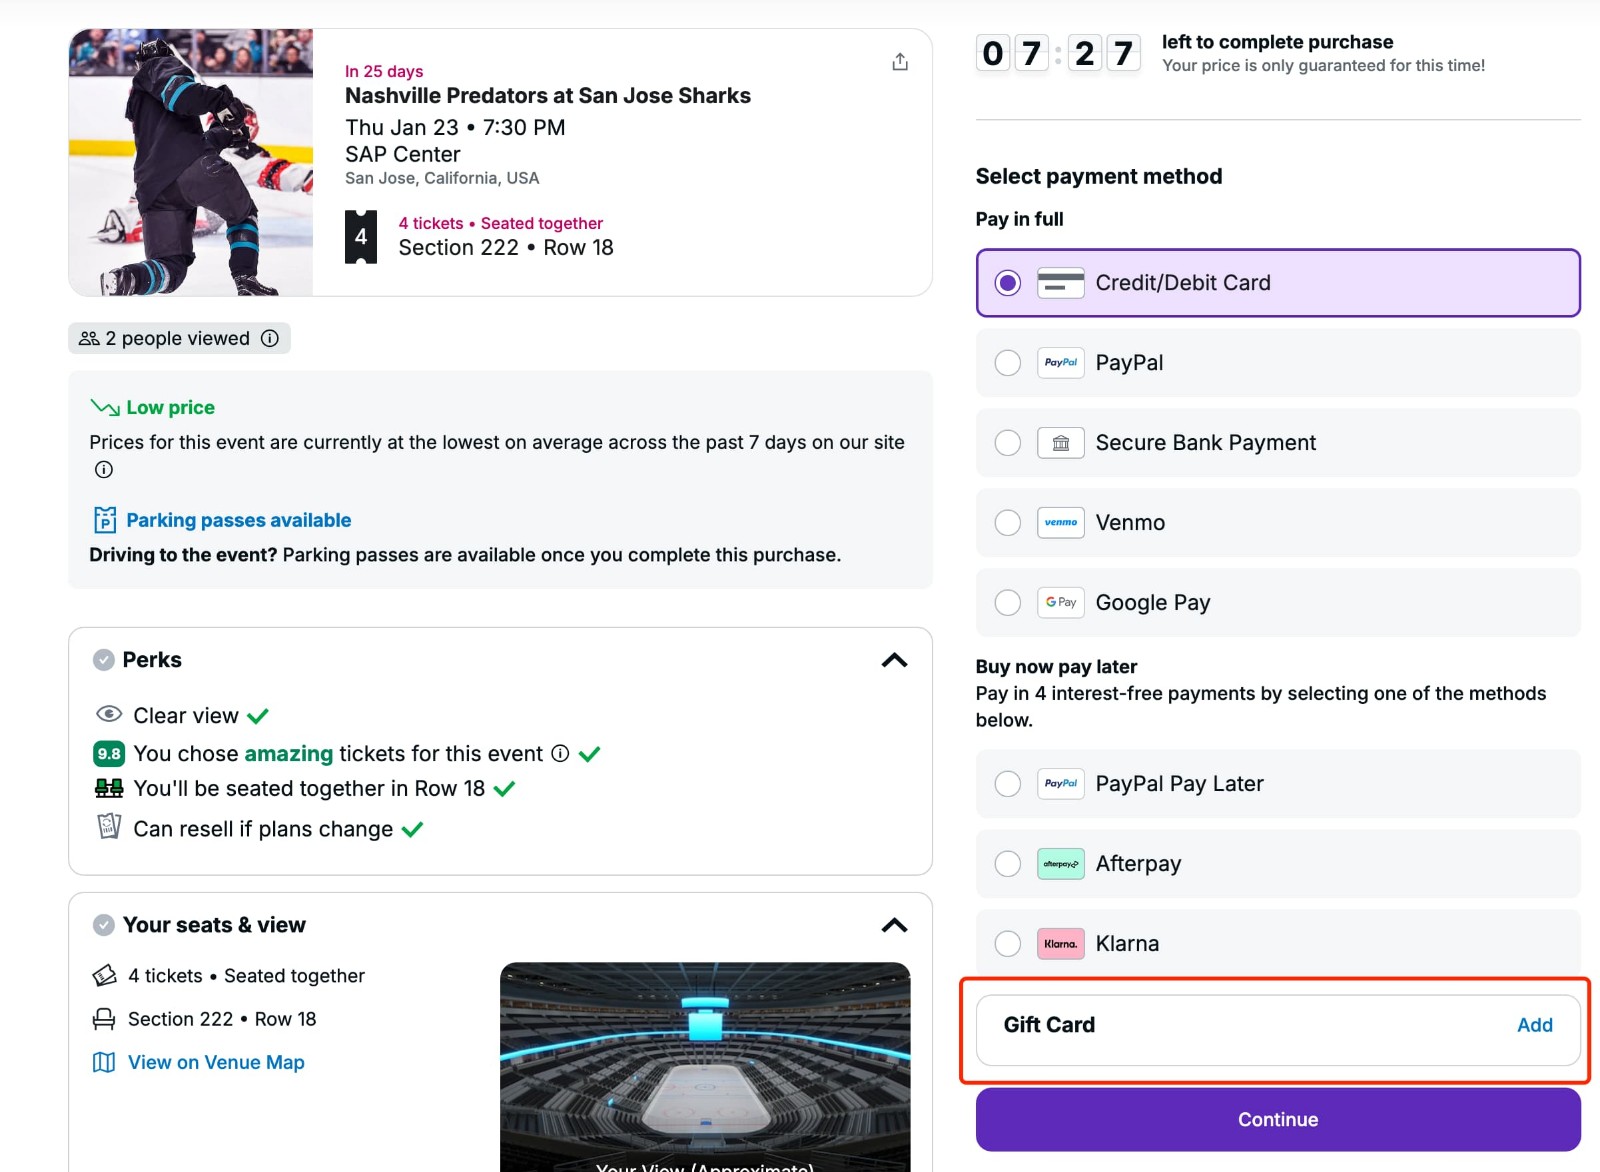Collapse the Perks section

(x=895, y=659)
